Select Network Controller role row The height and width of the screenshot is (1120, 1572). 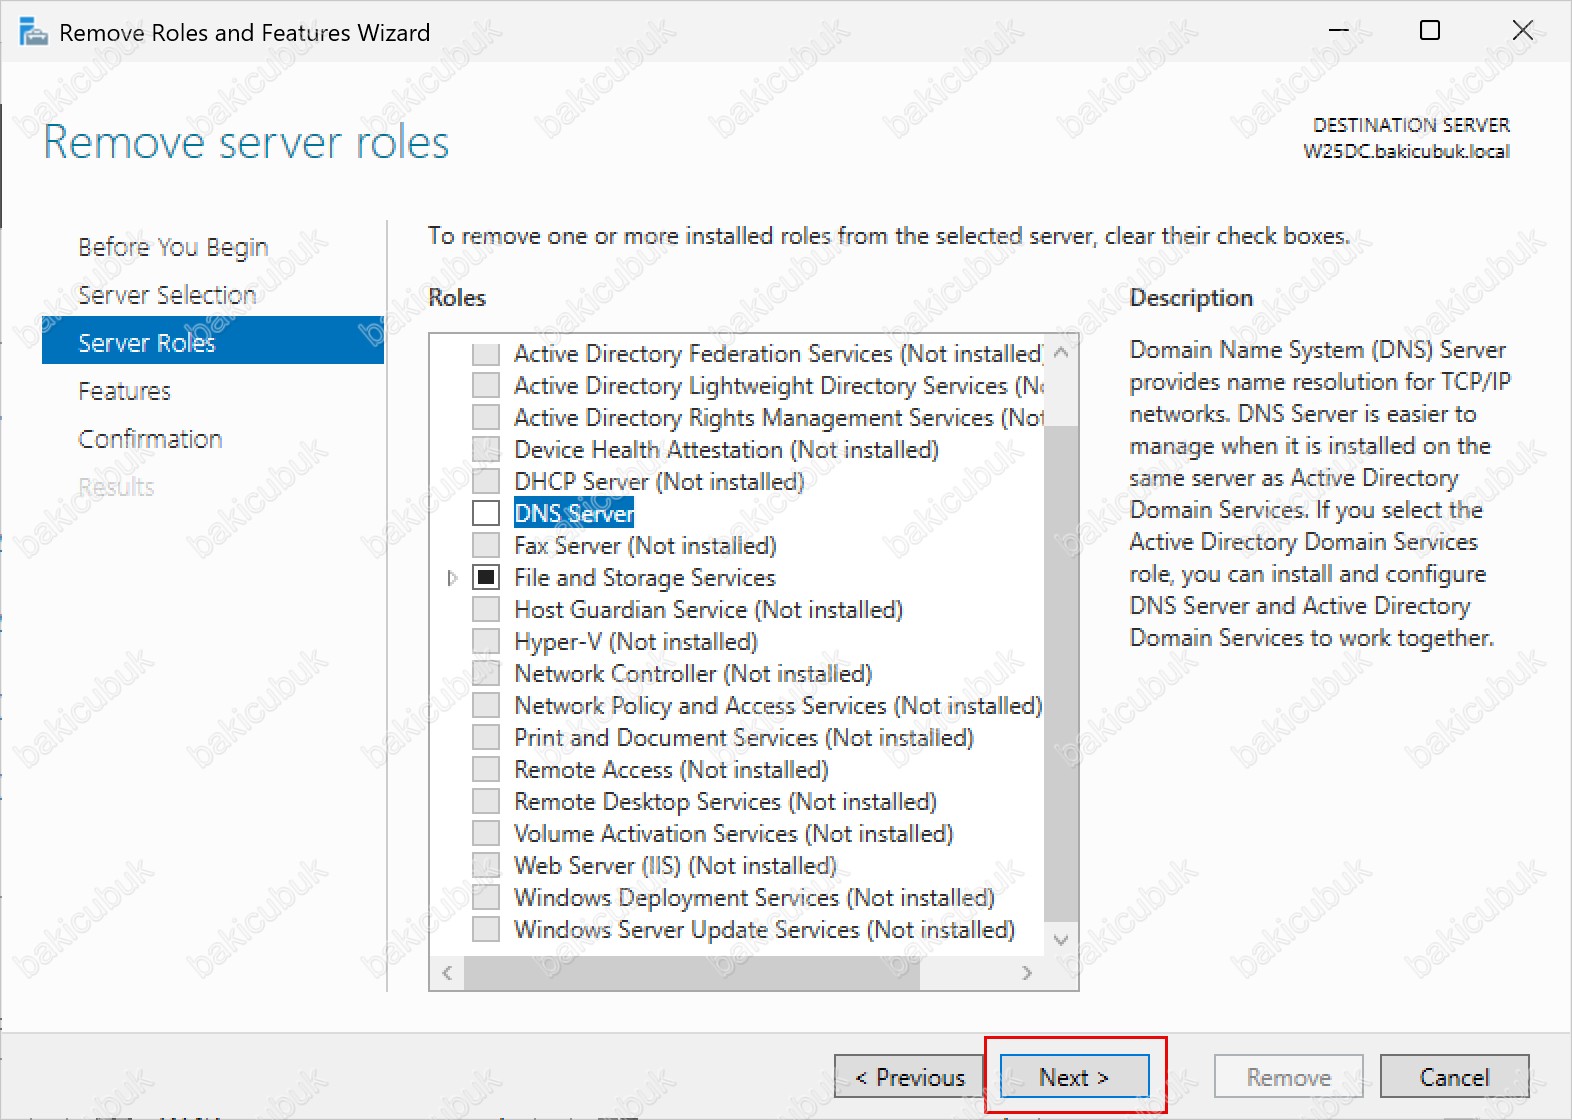693,673
